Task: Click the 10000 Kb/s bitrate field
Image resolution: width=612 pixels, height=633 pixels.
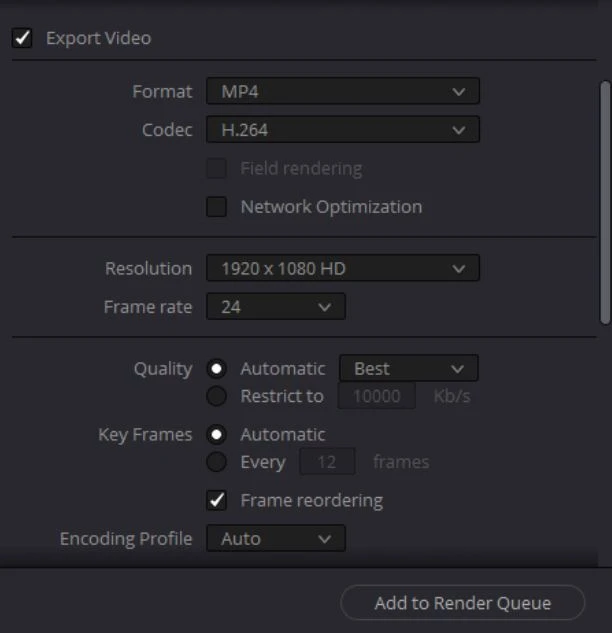Action: pyautogui.click(x=377, y=396)
